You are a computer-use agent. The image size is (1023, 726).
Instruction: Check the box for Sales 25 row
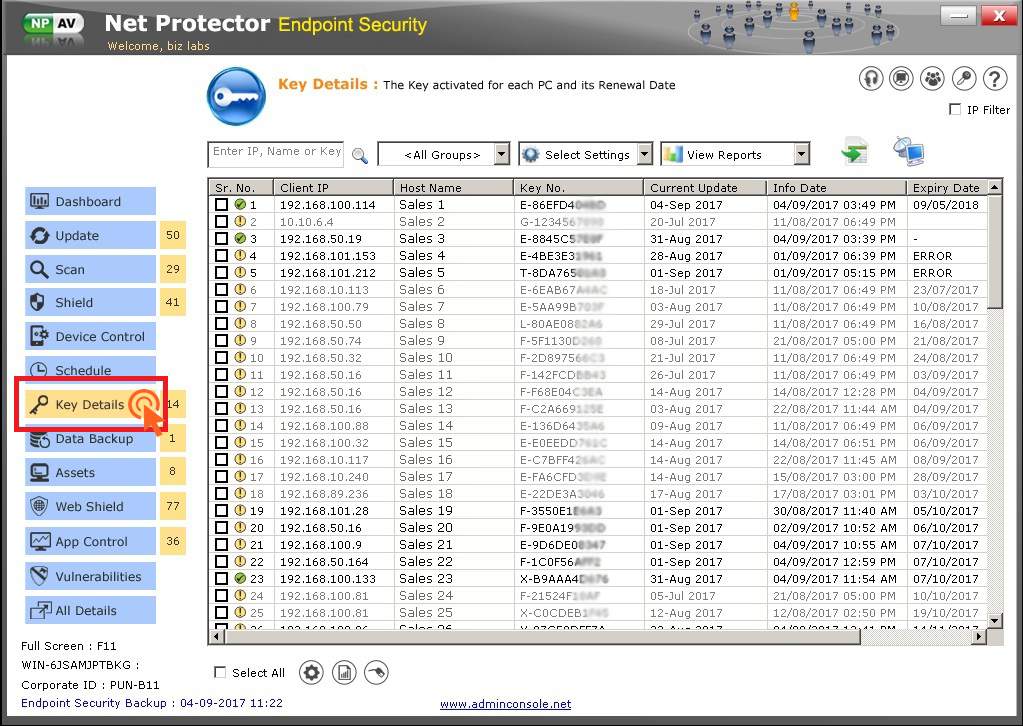pos(222,613)
